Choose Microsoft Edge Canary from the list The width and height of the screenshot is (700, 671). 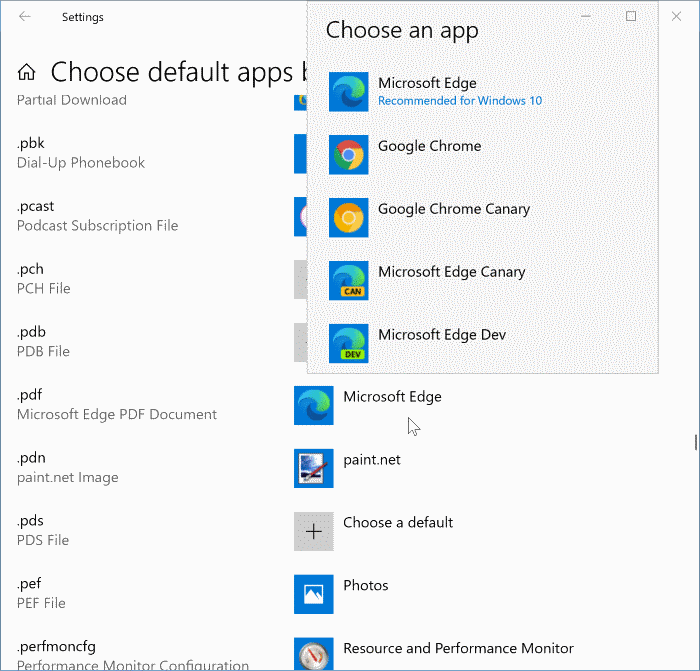[x=483, y=280]
